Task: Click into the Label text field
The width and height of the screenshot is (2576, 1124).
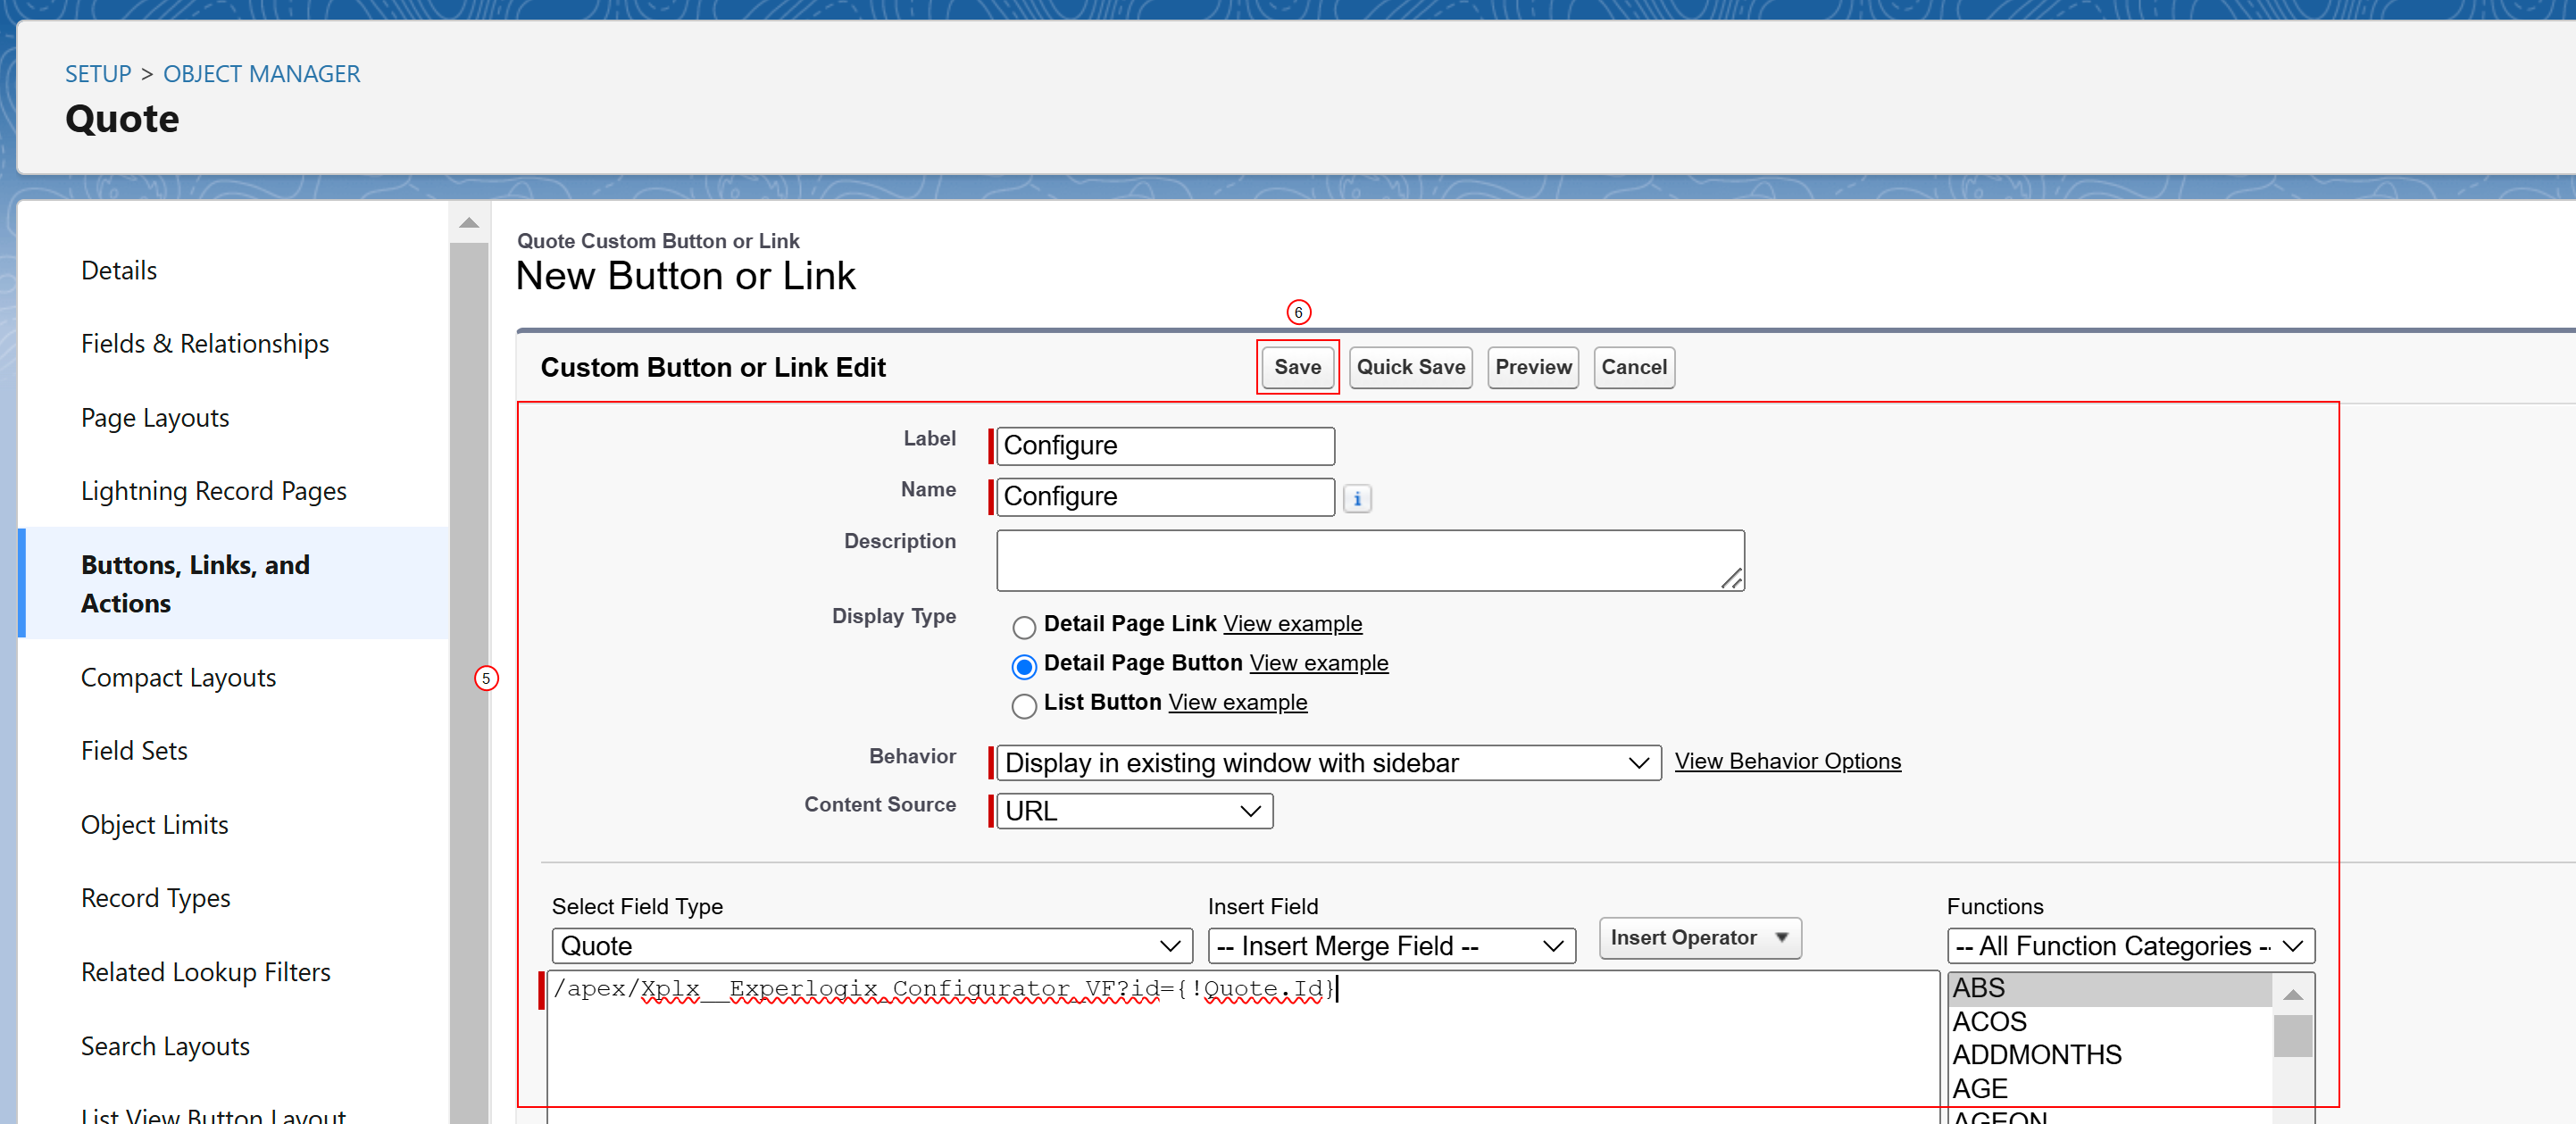Action: click(x=1165, y=446)
